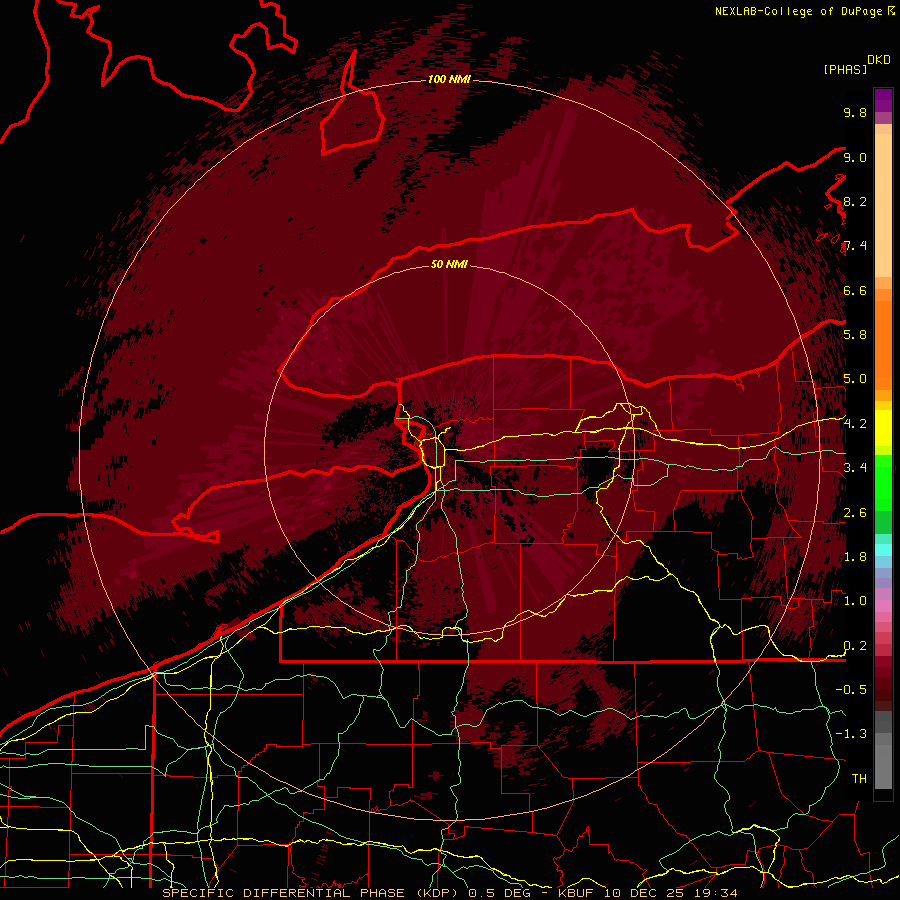Click the 50 NMI range ring label
900x900 pixels.
449,264
